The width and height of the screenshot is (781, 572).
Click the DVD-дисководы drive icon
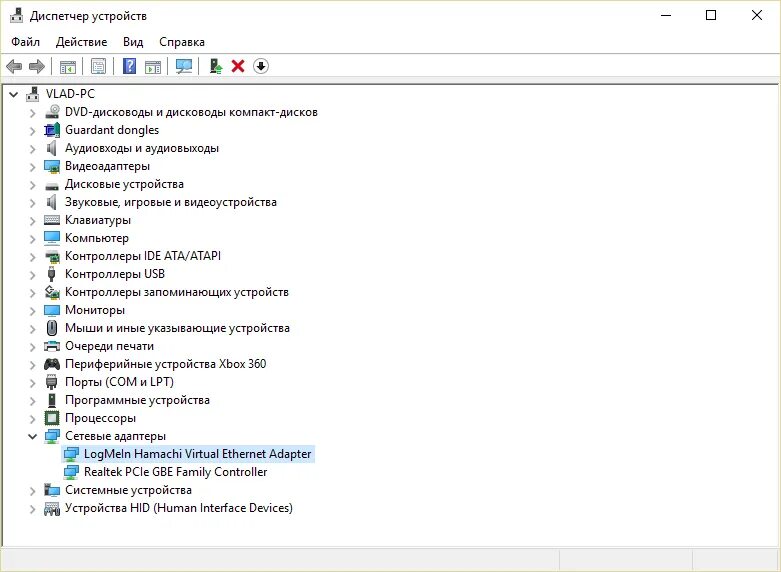52,112
